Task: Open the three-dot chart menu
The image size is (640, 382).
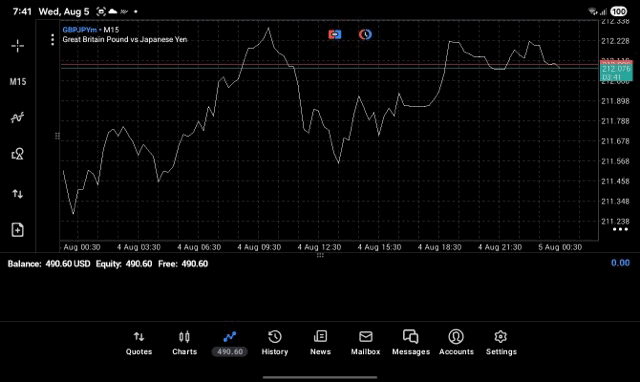Action: [52, 40]
